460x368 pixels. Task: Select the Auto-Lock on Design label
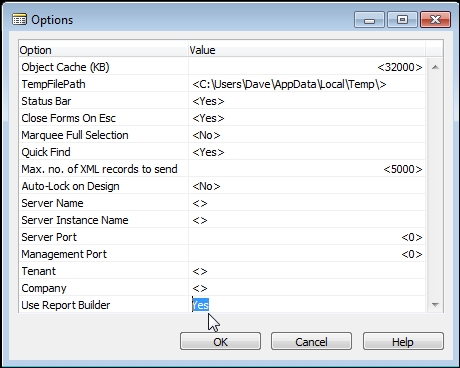coord(70,186)
